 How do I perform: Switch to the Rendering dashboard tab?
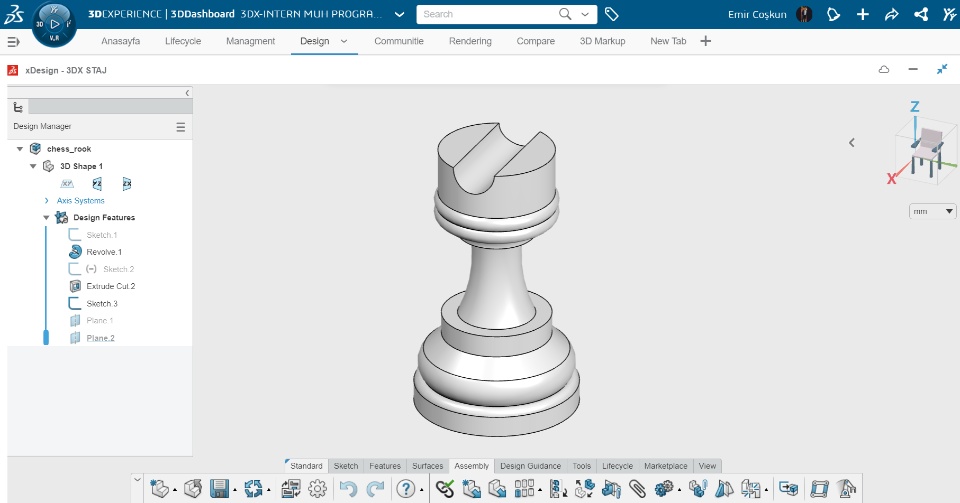click(470, 41)
